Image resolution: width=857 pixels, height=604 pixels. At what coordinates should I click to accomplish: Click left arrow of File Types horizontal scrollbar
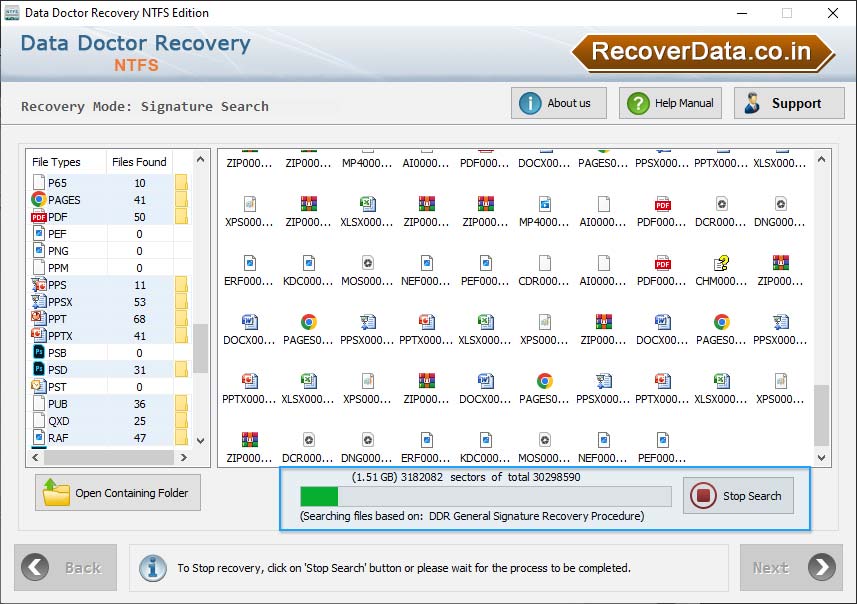(x=36, y=457)
